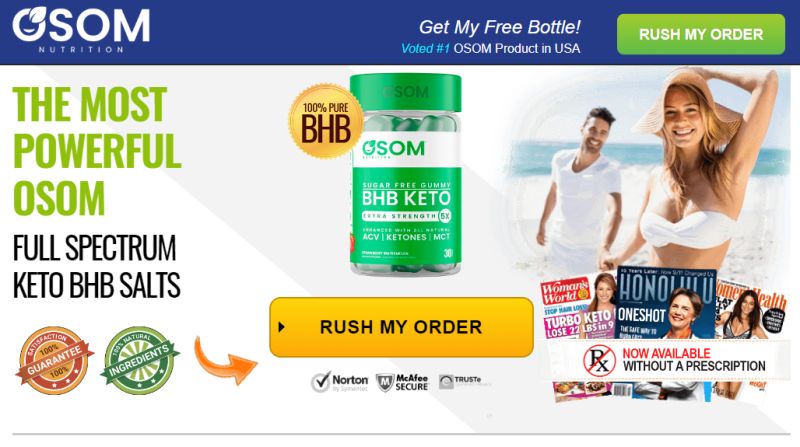Click the Satisfaction Guarantee orange badge
Image resolution: width=800 pixels, height=447 pixels.
54,360
